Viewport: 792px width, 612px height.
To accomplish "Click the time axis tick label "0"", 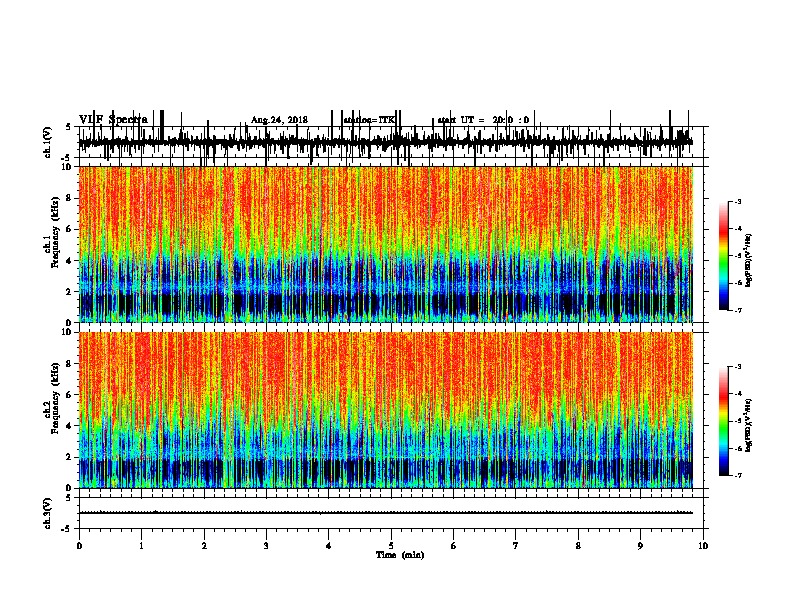I will [x=79, y=546].
